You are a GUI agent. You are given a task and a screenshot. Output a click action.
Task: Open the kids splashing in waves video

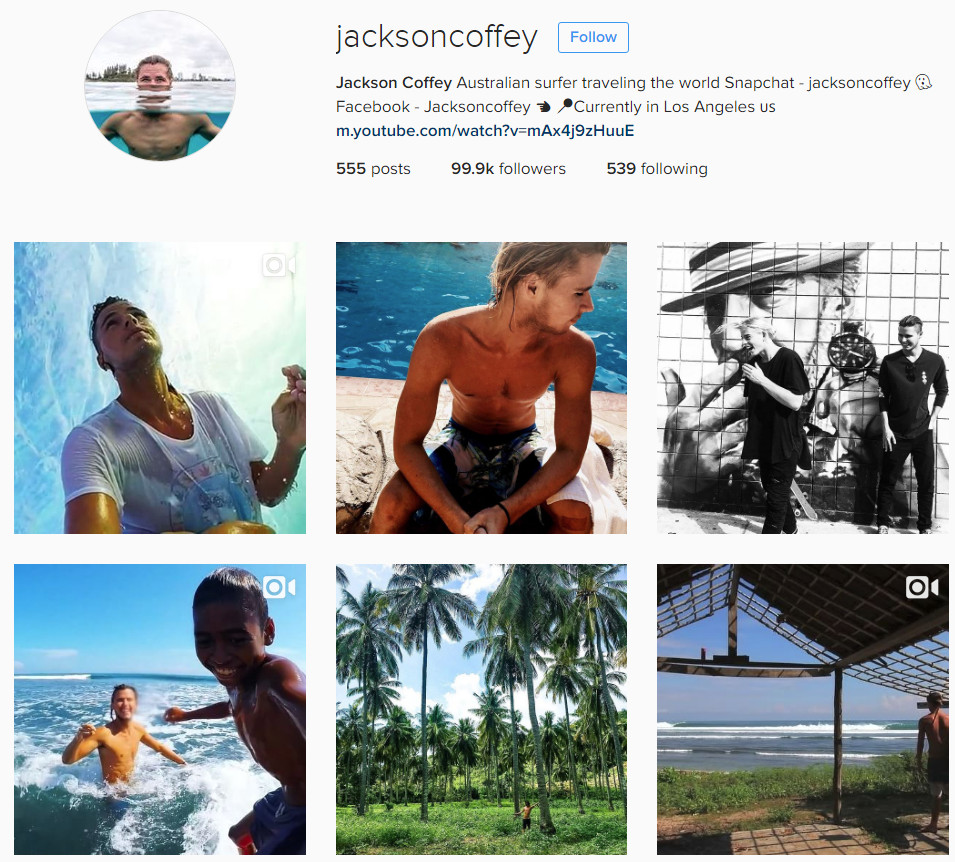(x=160, y=710)
